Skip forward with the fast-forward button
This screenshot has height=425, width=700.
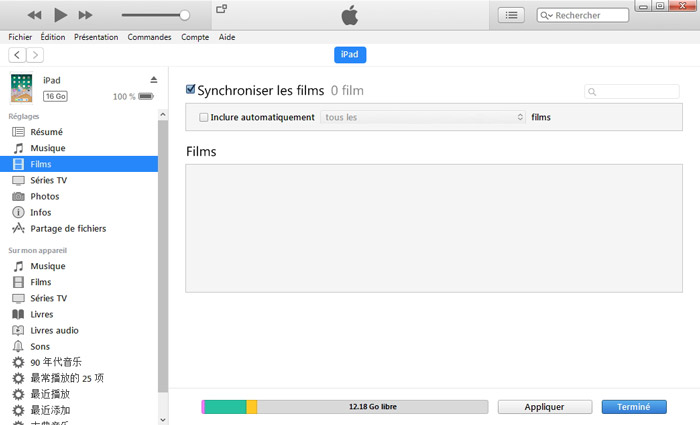pyautogui.click(x=85, y=15)
